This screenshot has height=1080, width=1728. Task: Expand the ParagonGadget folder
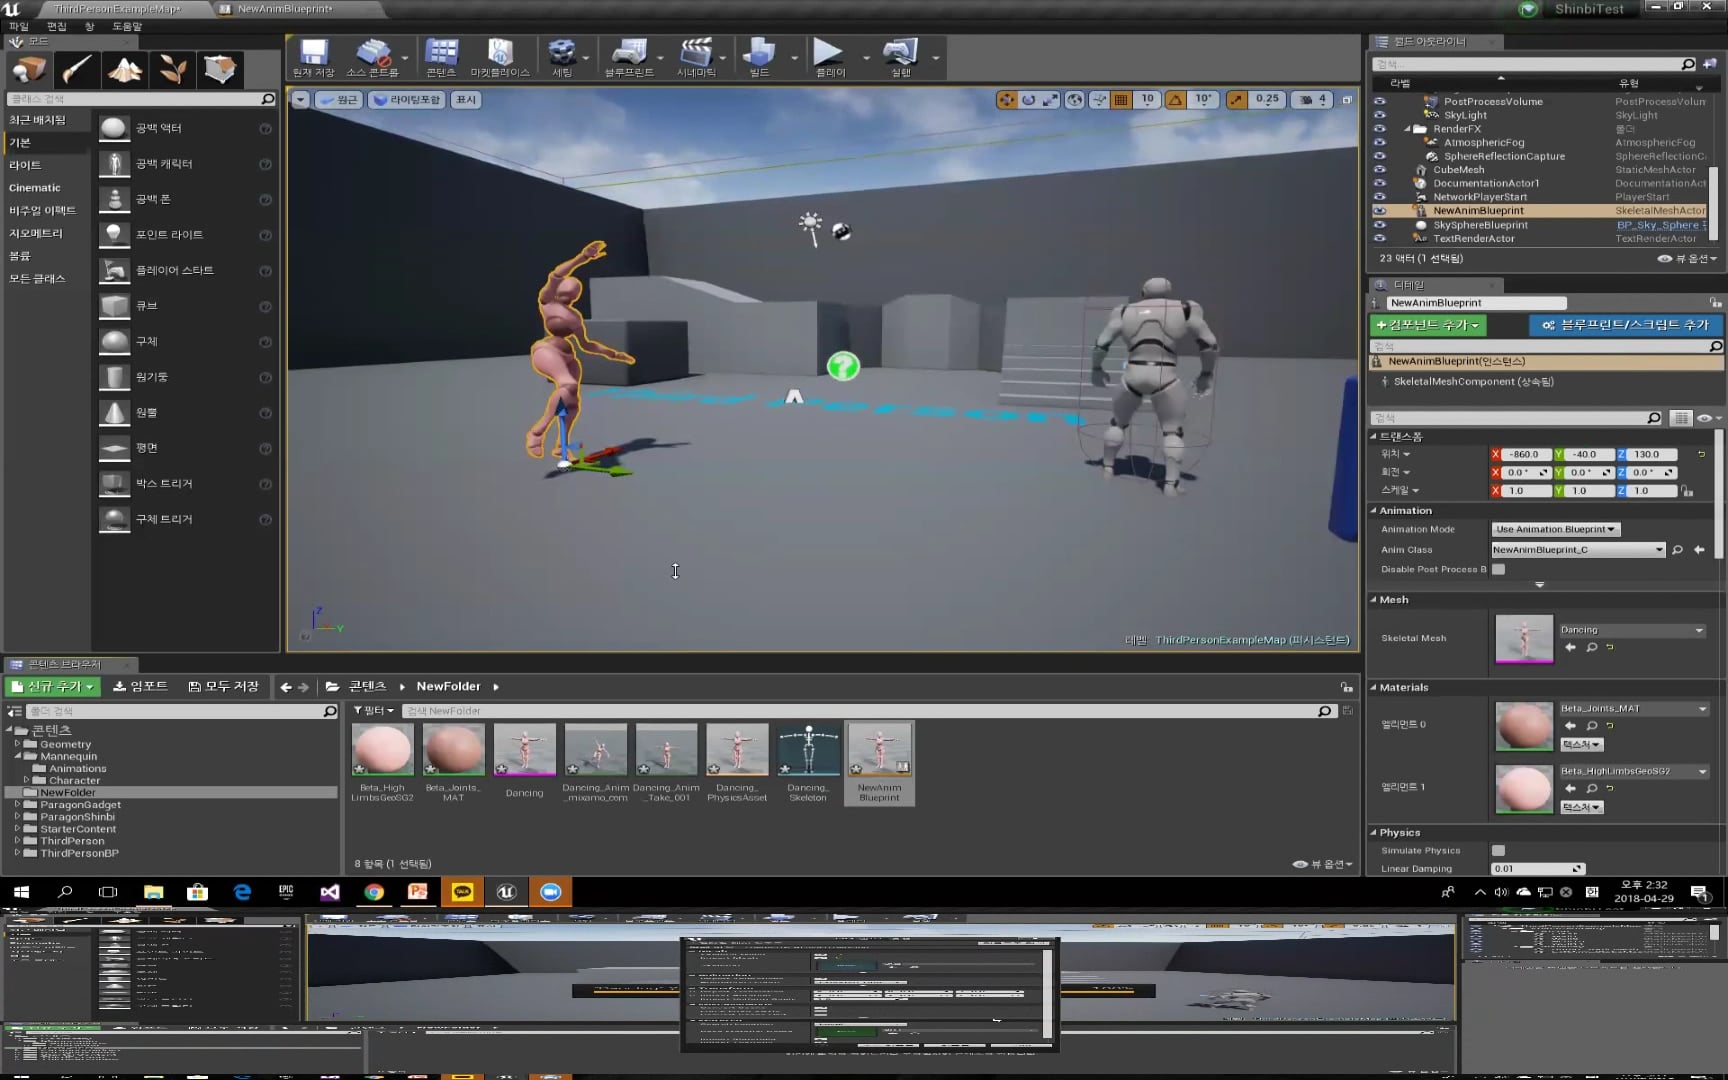coord(17,805)
